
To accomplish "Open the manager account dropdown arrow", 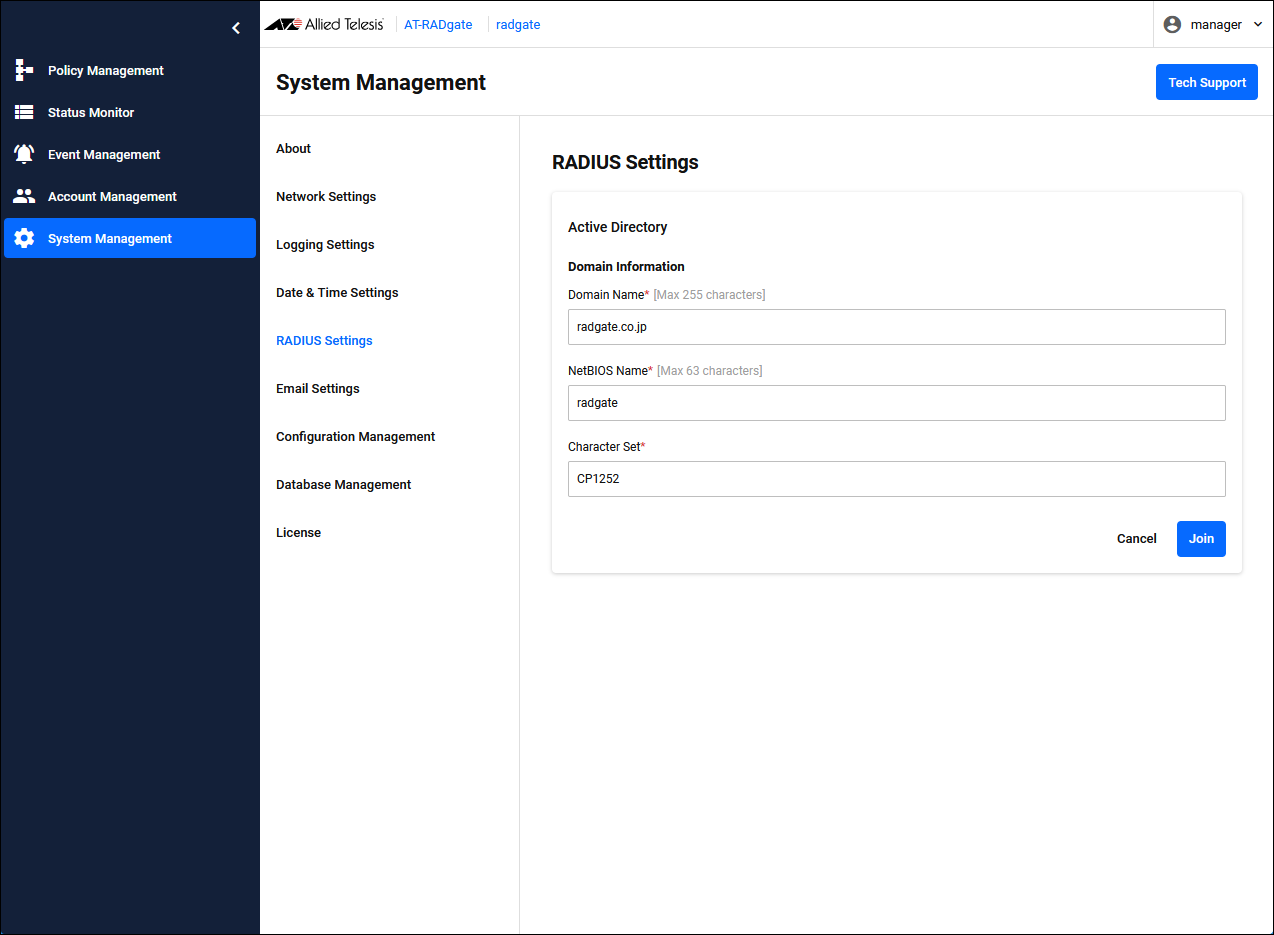I will 1258,25.
